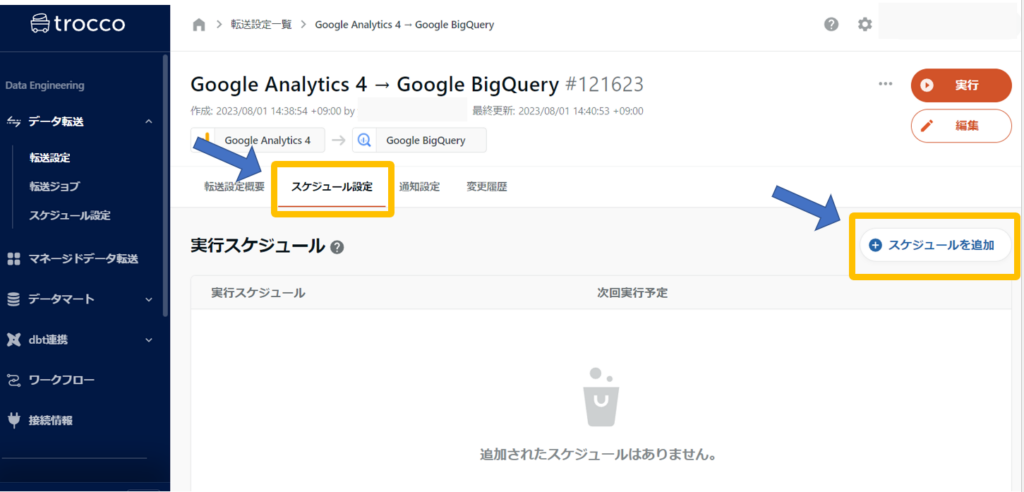The image size is (1024, 492).
Task: Open the settings gear icon
Action: [865, 25]
